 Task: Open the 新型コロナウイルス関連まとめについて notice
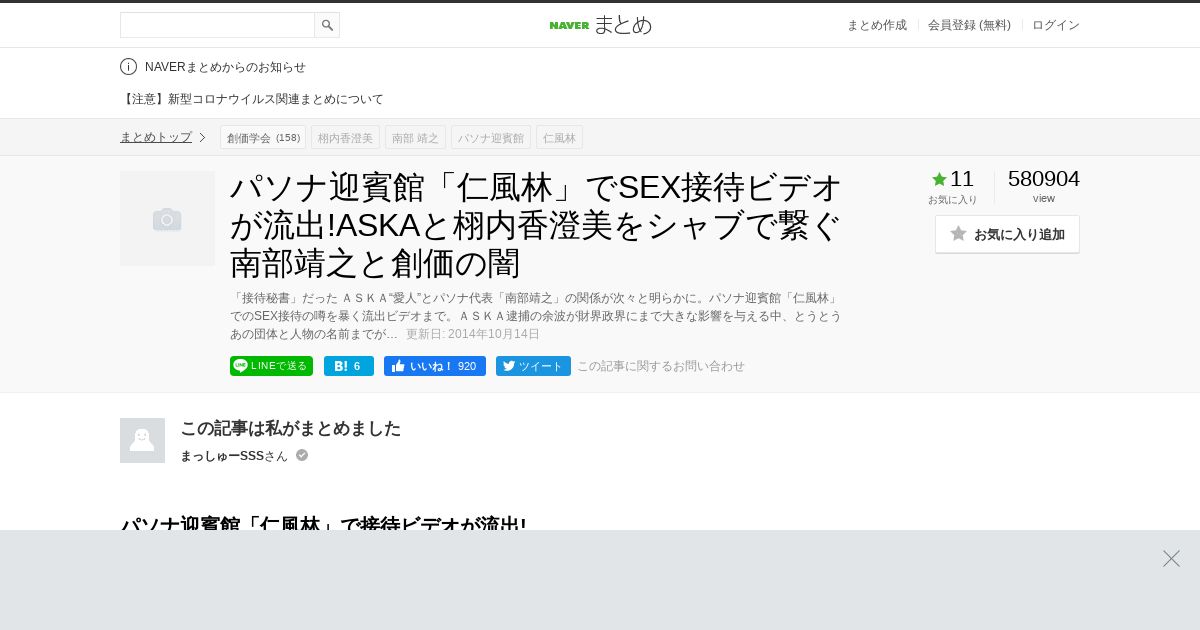(x=252, y=99)
